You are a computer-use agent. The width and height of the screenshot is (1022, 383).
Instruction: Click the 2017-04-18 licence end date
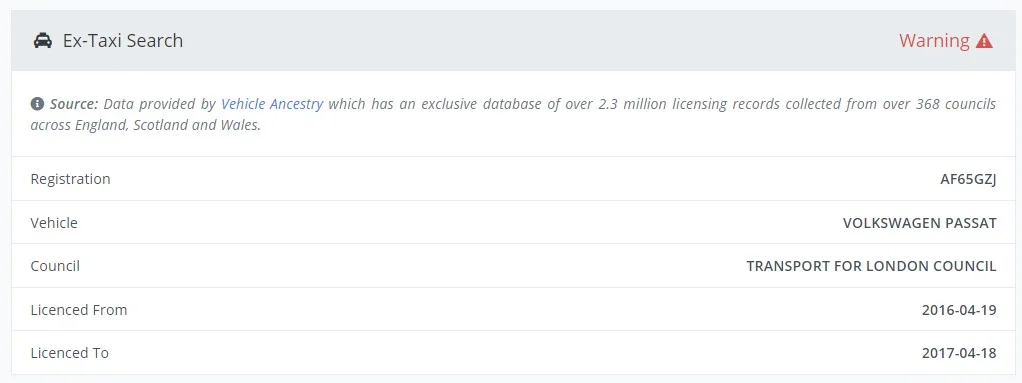tap(959, 354)
